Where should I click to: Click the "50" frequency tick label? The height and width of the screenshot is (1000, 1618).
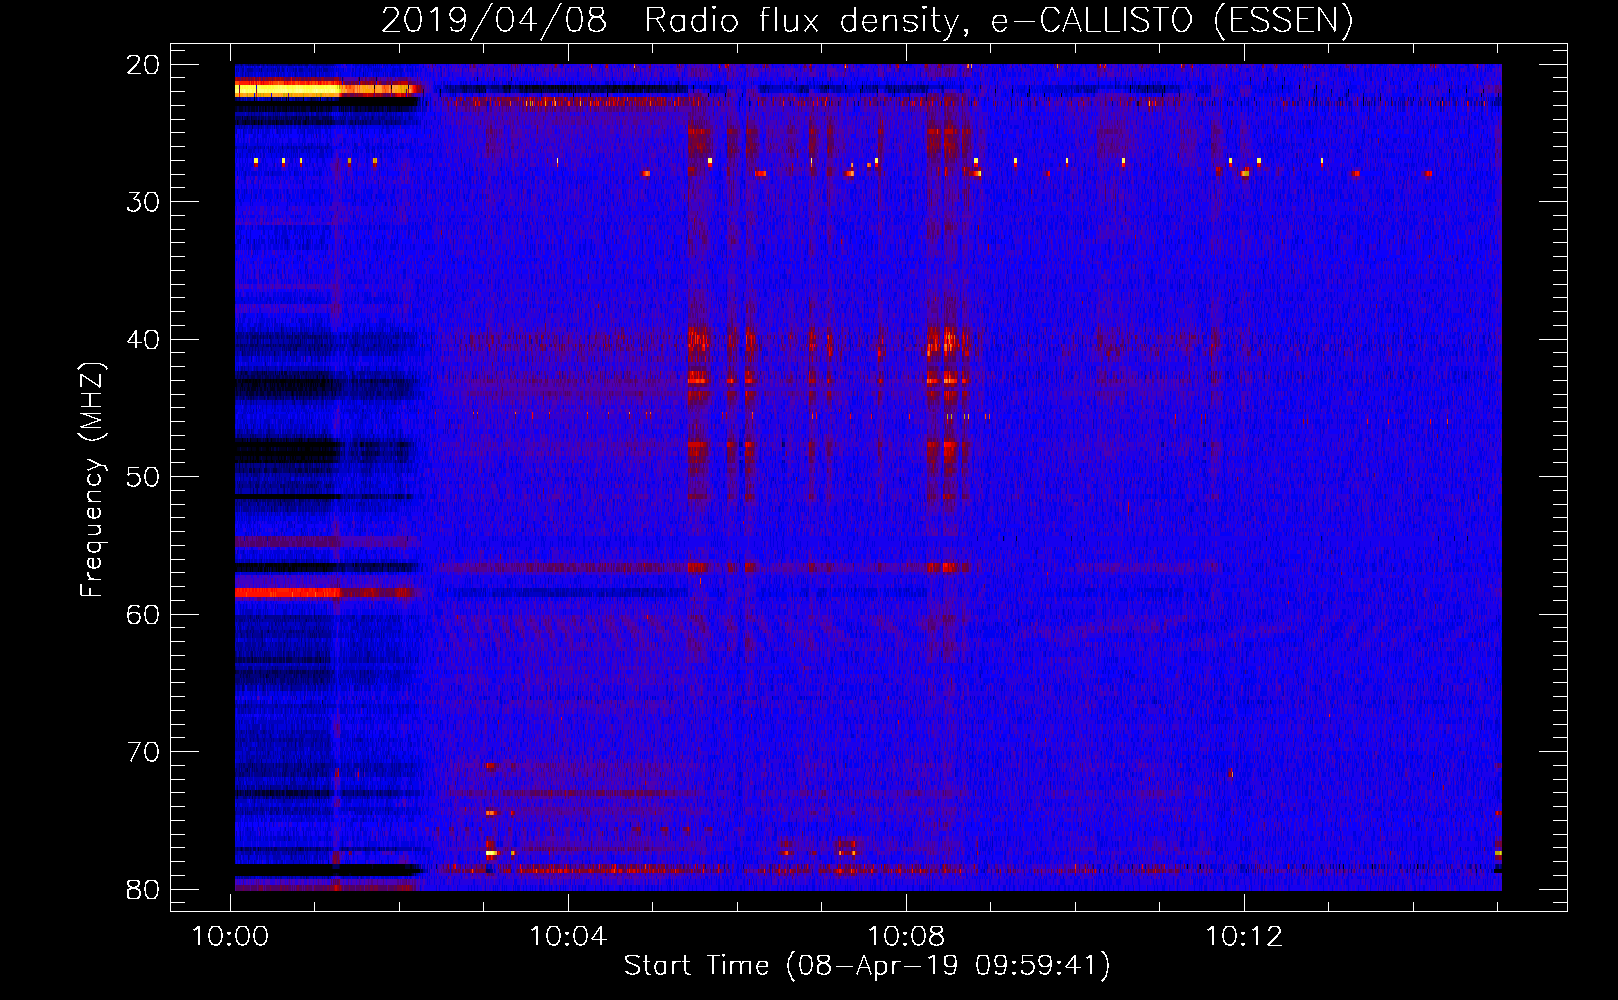(x=144, y=477)
